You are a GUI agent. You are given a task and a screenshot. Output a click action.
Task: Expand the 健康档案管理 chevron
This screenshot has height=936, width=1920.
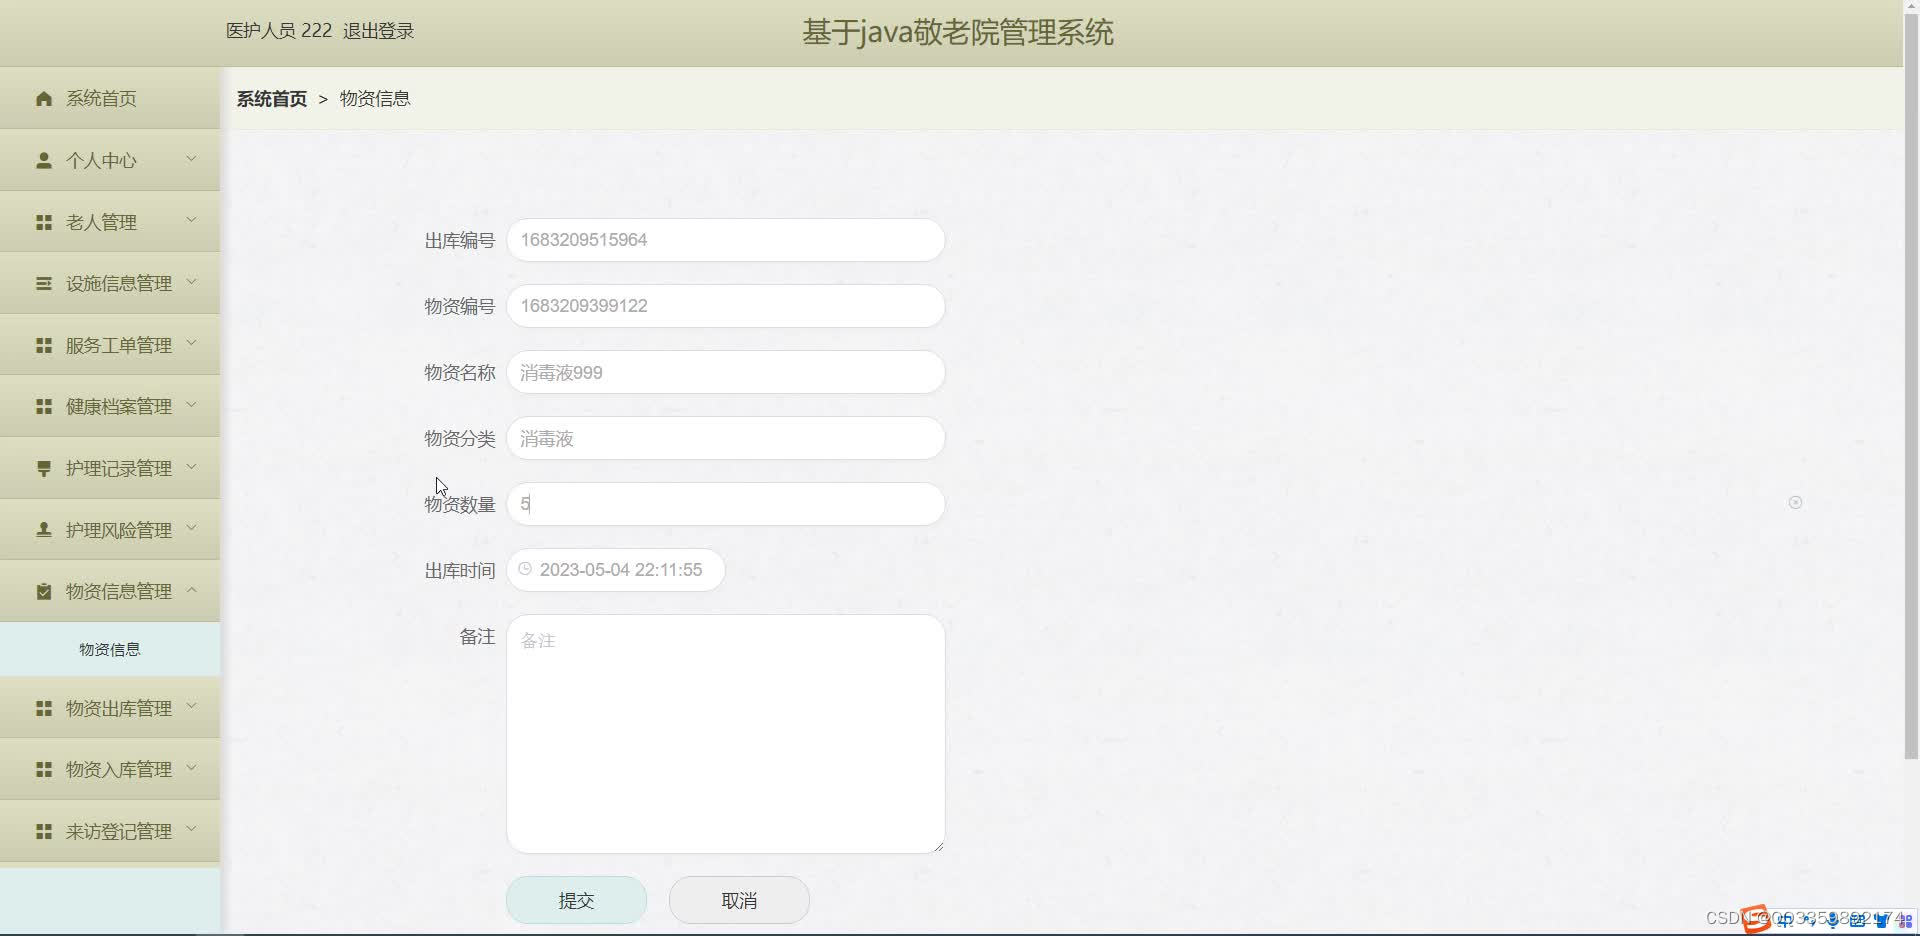pos(191,405)
